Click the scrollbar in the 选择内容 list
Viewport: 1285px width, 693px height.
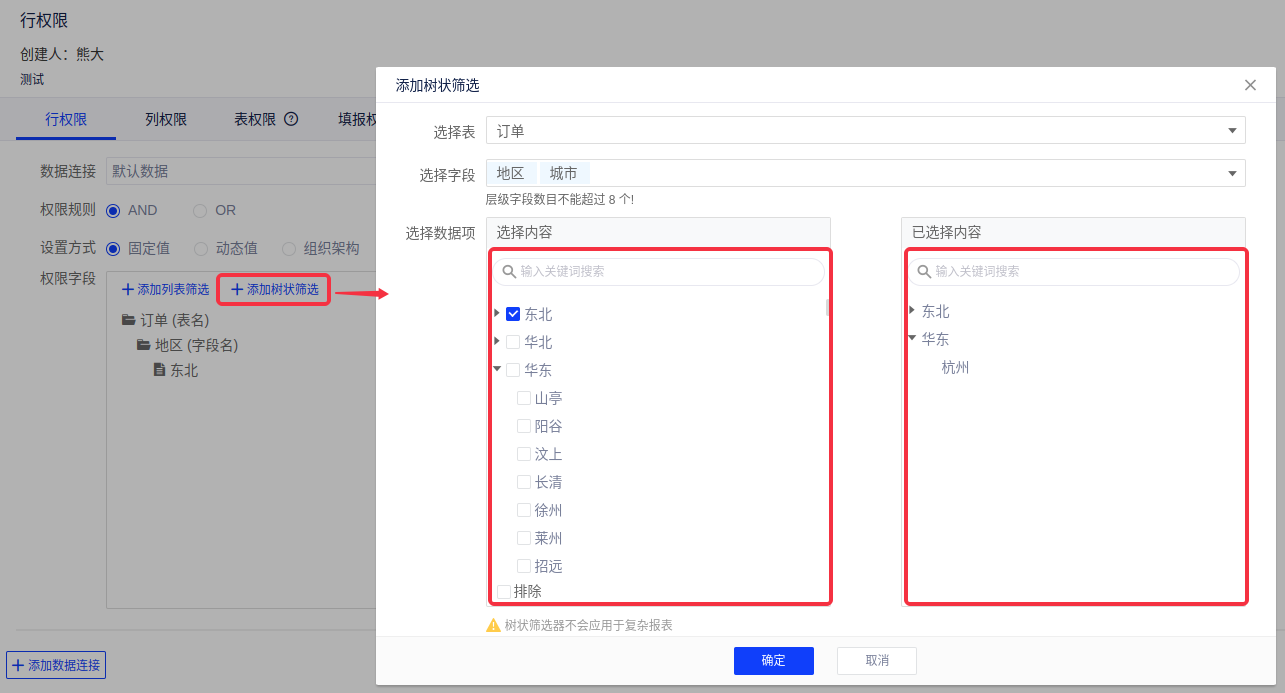827,308
